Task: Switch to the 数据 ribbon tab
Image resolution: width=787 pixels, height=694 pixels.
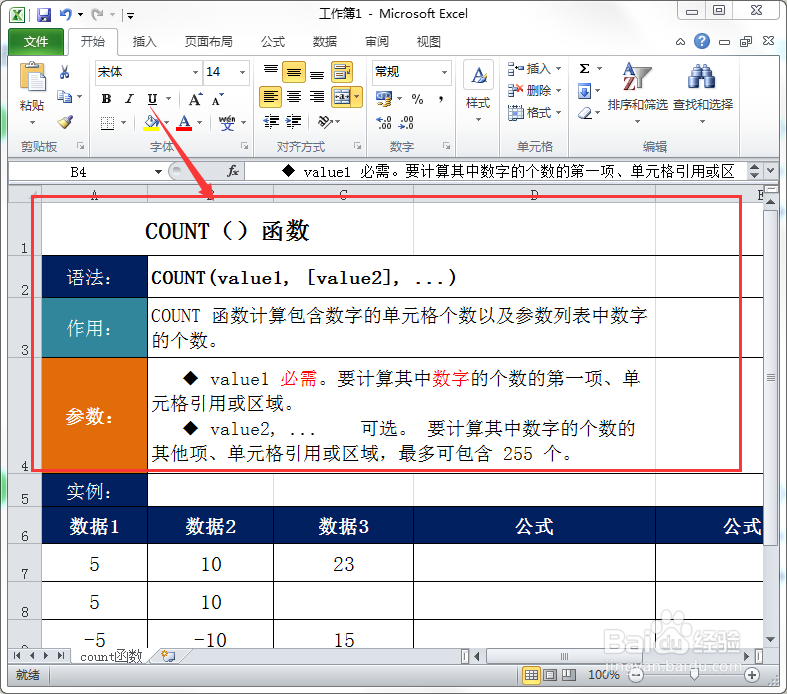Action: coord(324,42)
